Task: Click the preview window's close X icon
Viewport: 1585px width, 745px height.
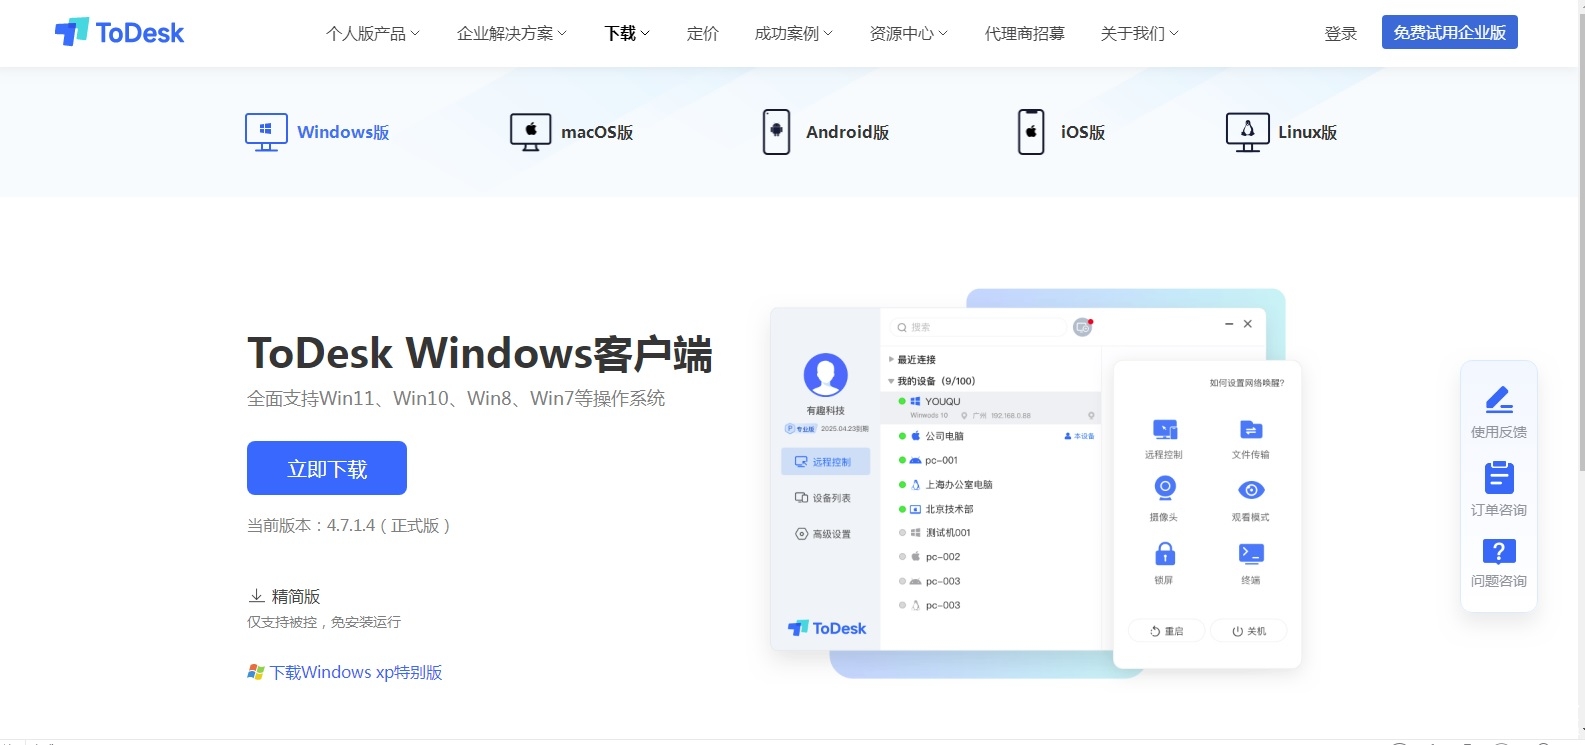Action: tap(1248, 324)
